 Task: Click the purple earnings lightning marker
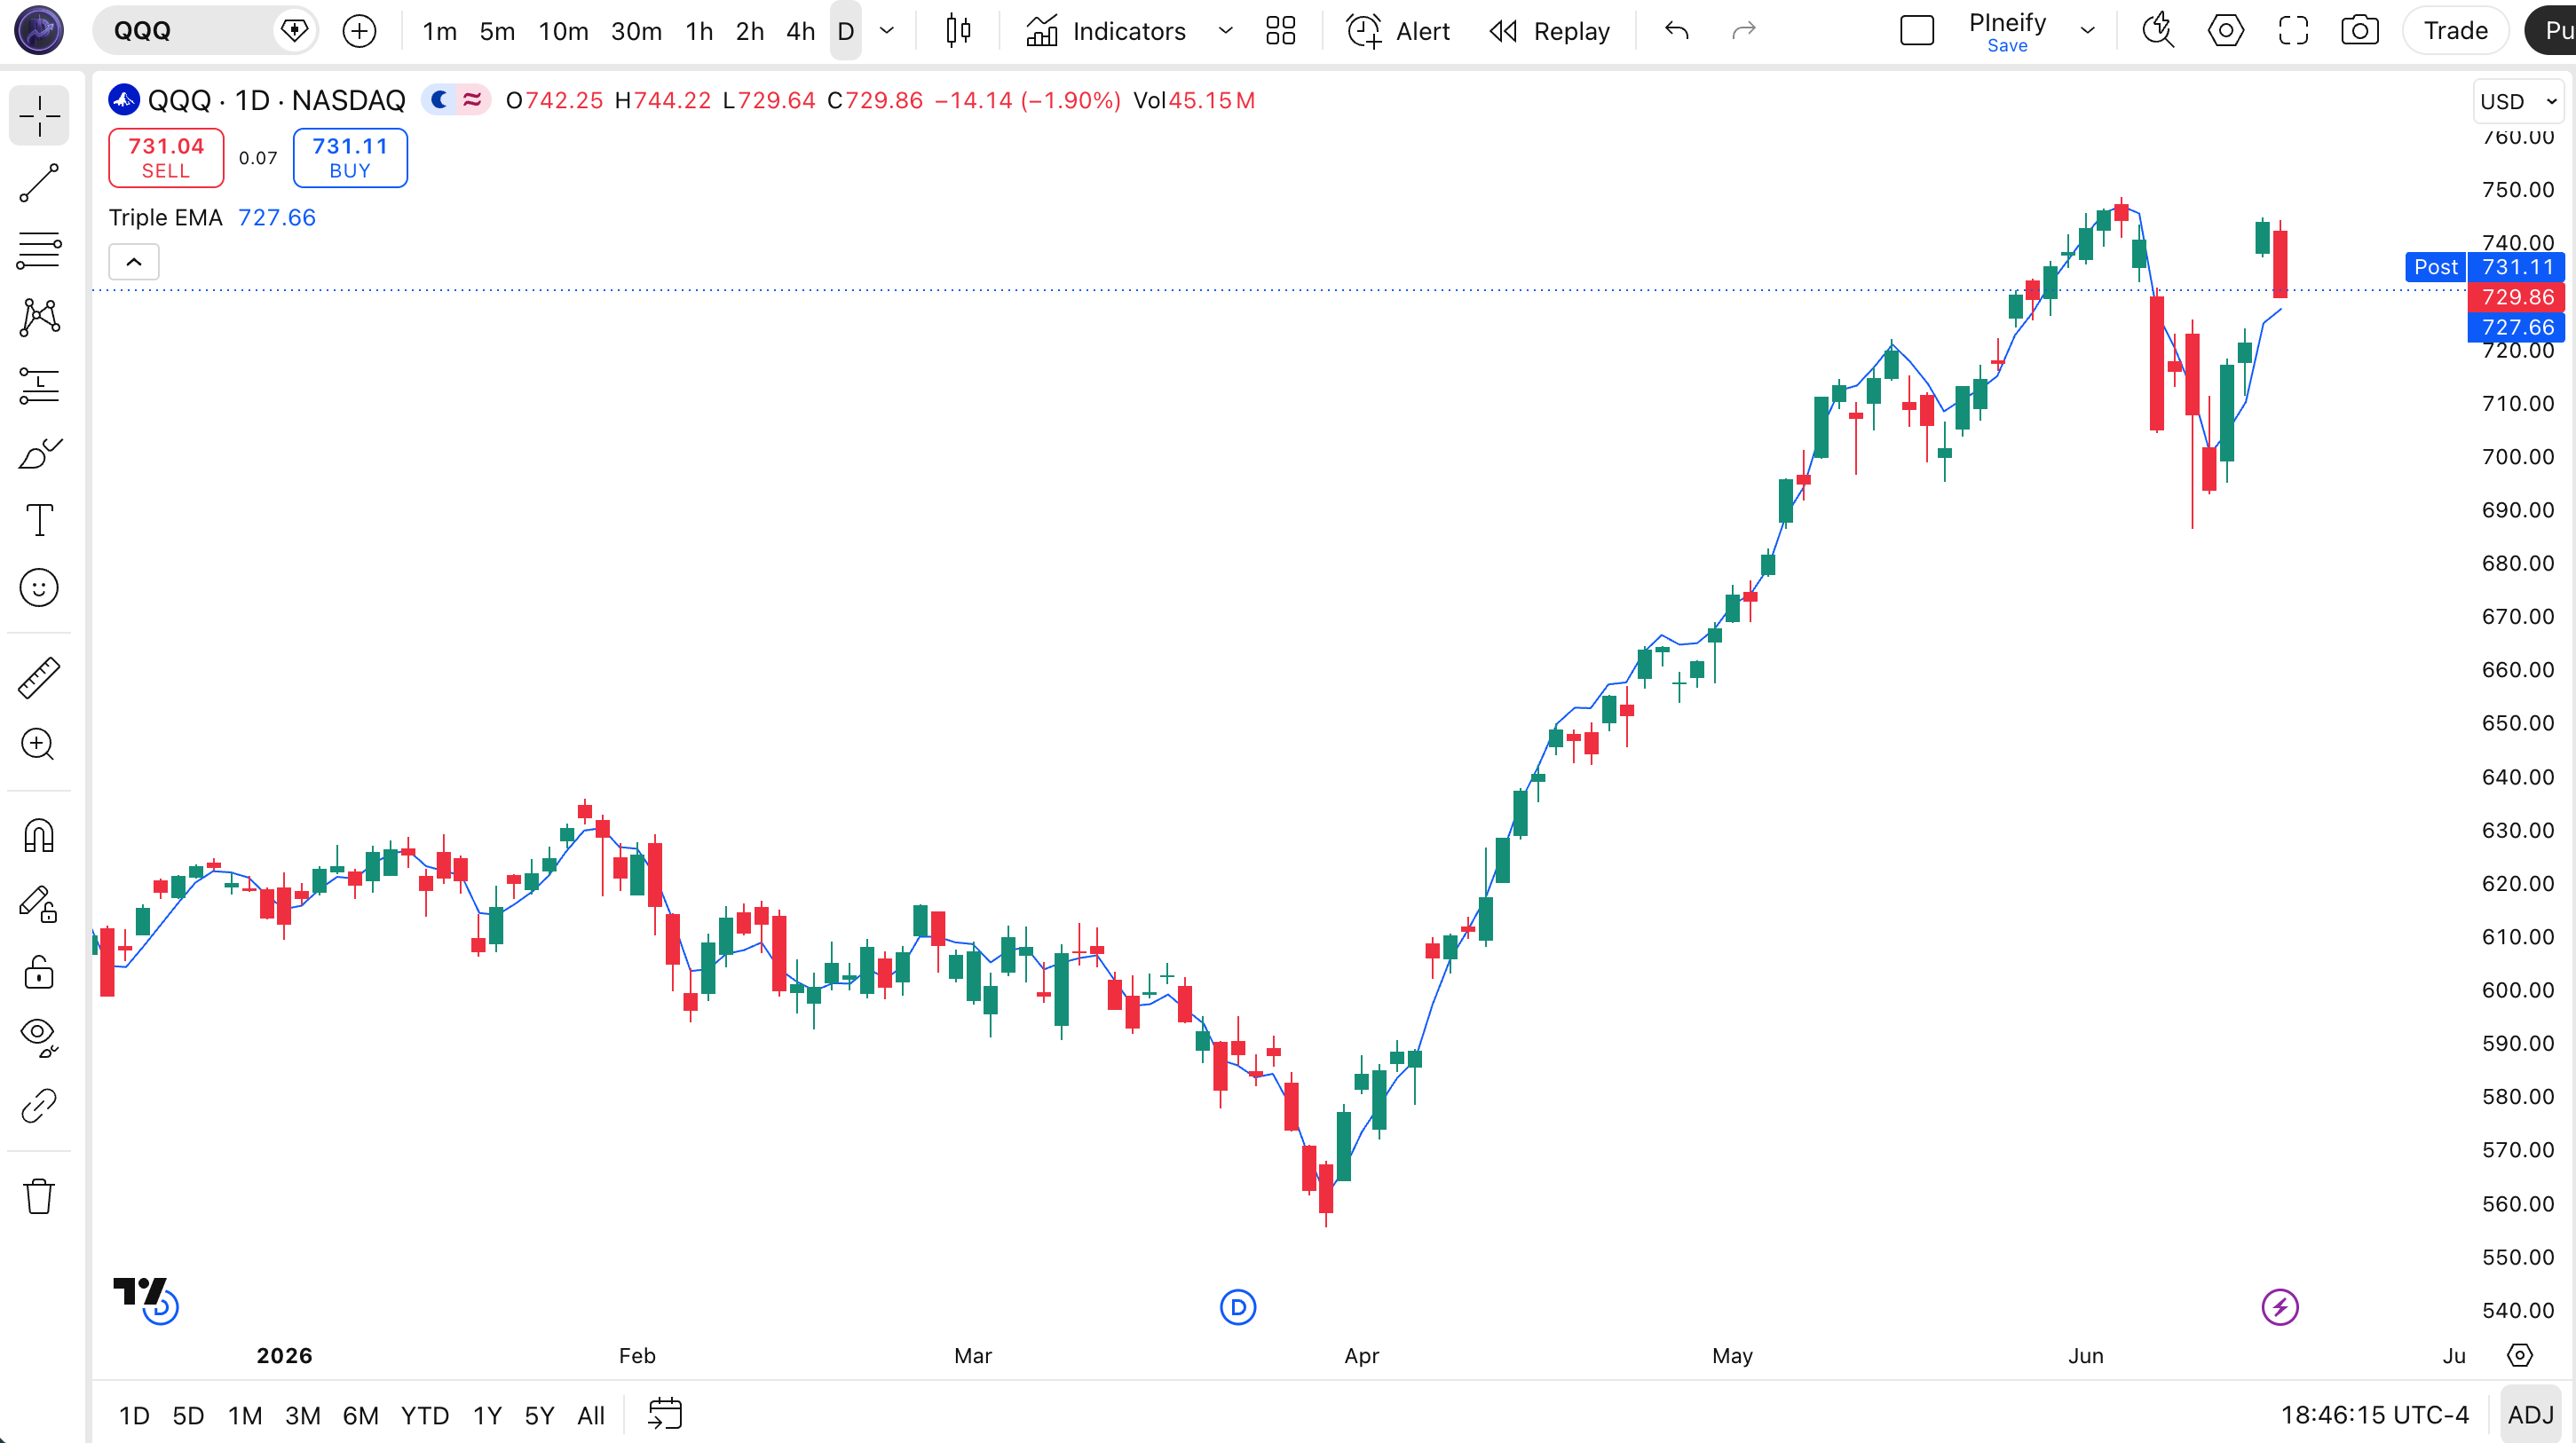click(2280, 1306)
